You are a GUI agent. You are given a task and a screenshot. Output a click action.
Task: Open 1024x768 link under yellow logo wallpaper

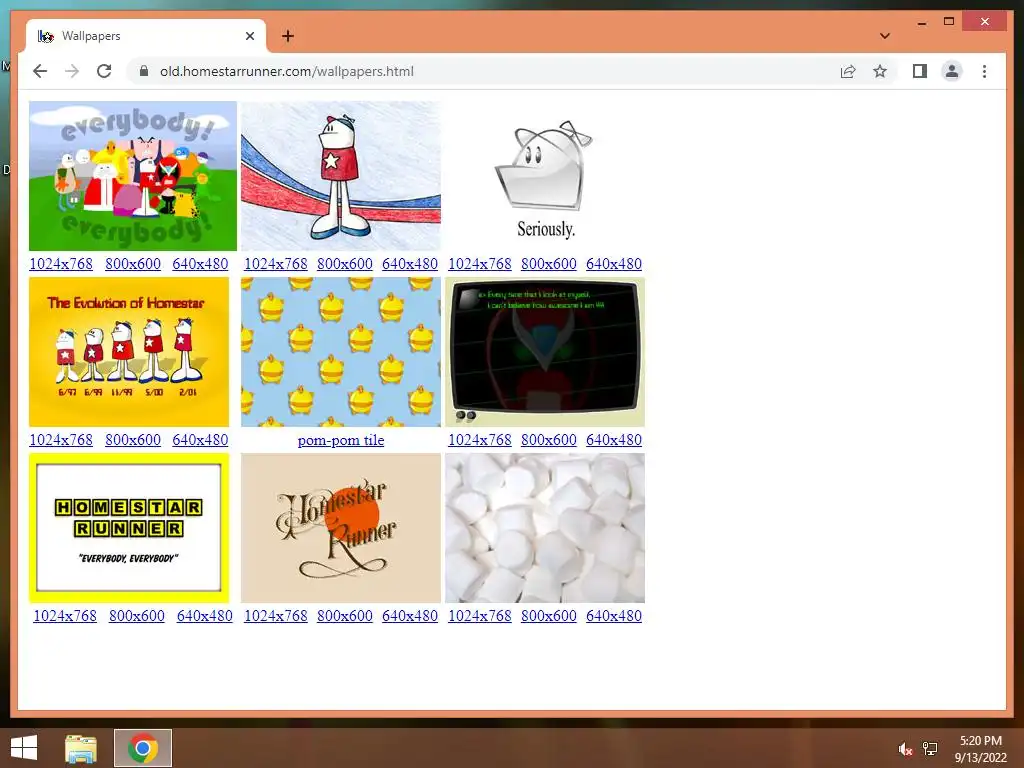click(x=65, y=616)
